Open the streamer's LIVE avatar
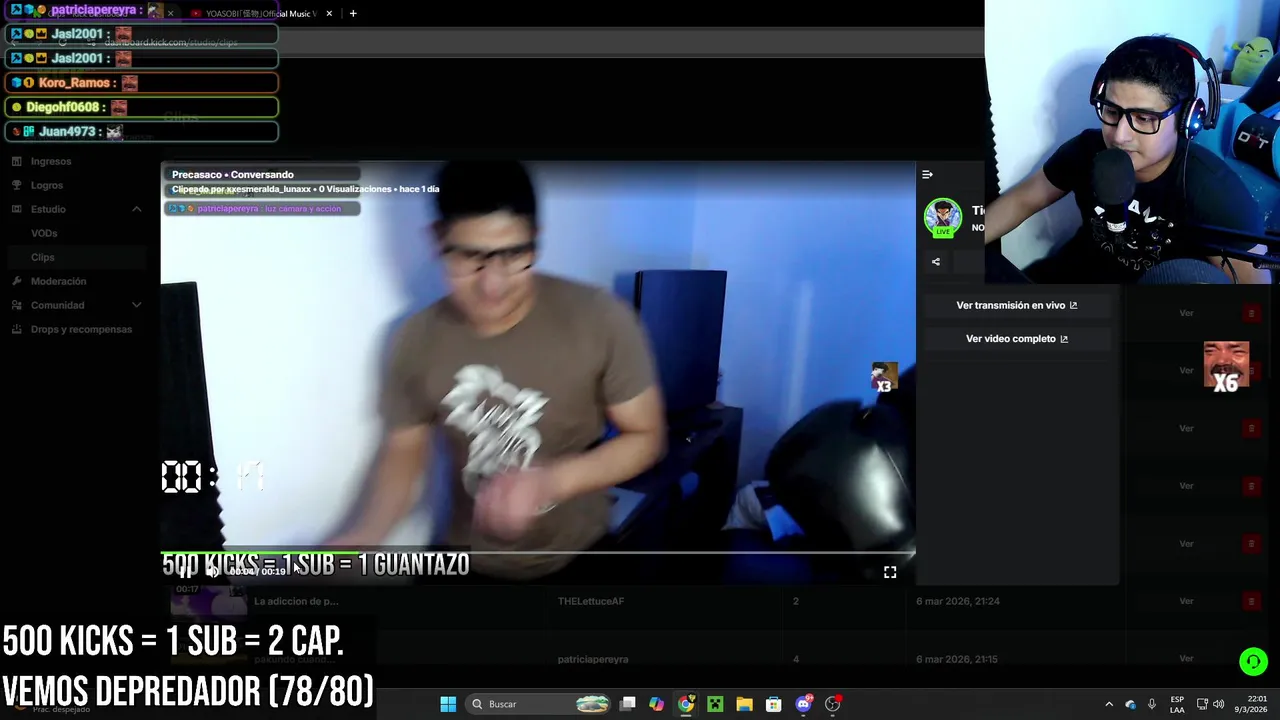1280x720 pixels. [x=942, y=217]
